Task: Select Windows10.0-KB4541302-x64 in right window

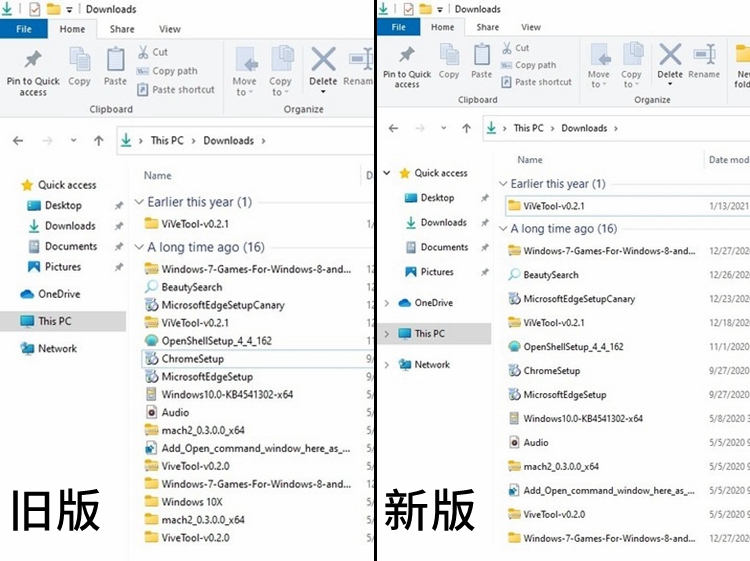Action: tap(583, 418)
